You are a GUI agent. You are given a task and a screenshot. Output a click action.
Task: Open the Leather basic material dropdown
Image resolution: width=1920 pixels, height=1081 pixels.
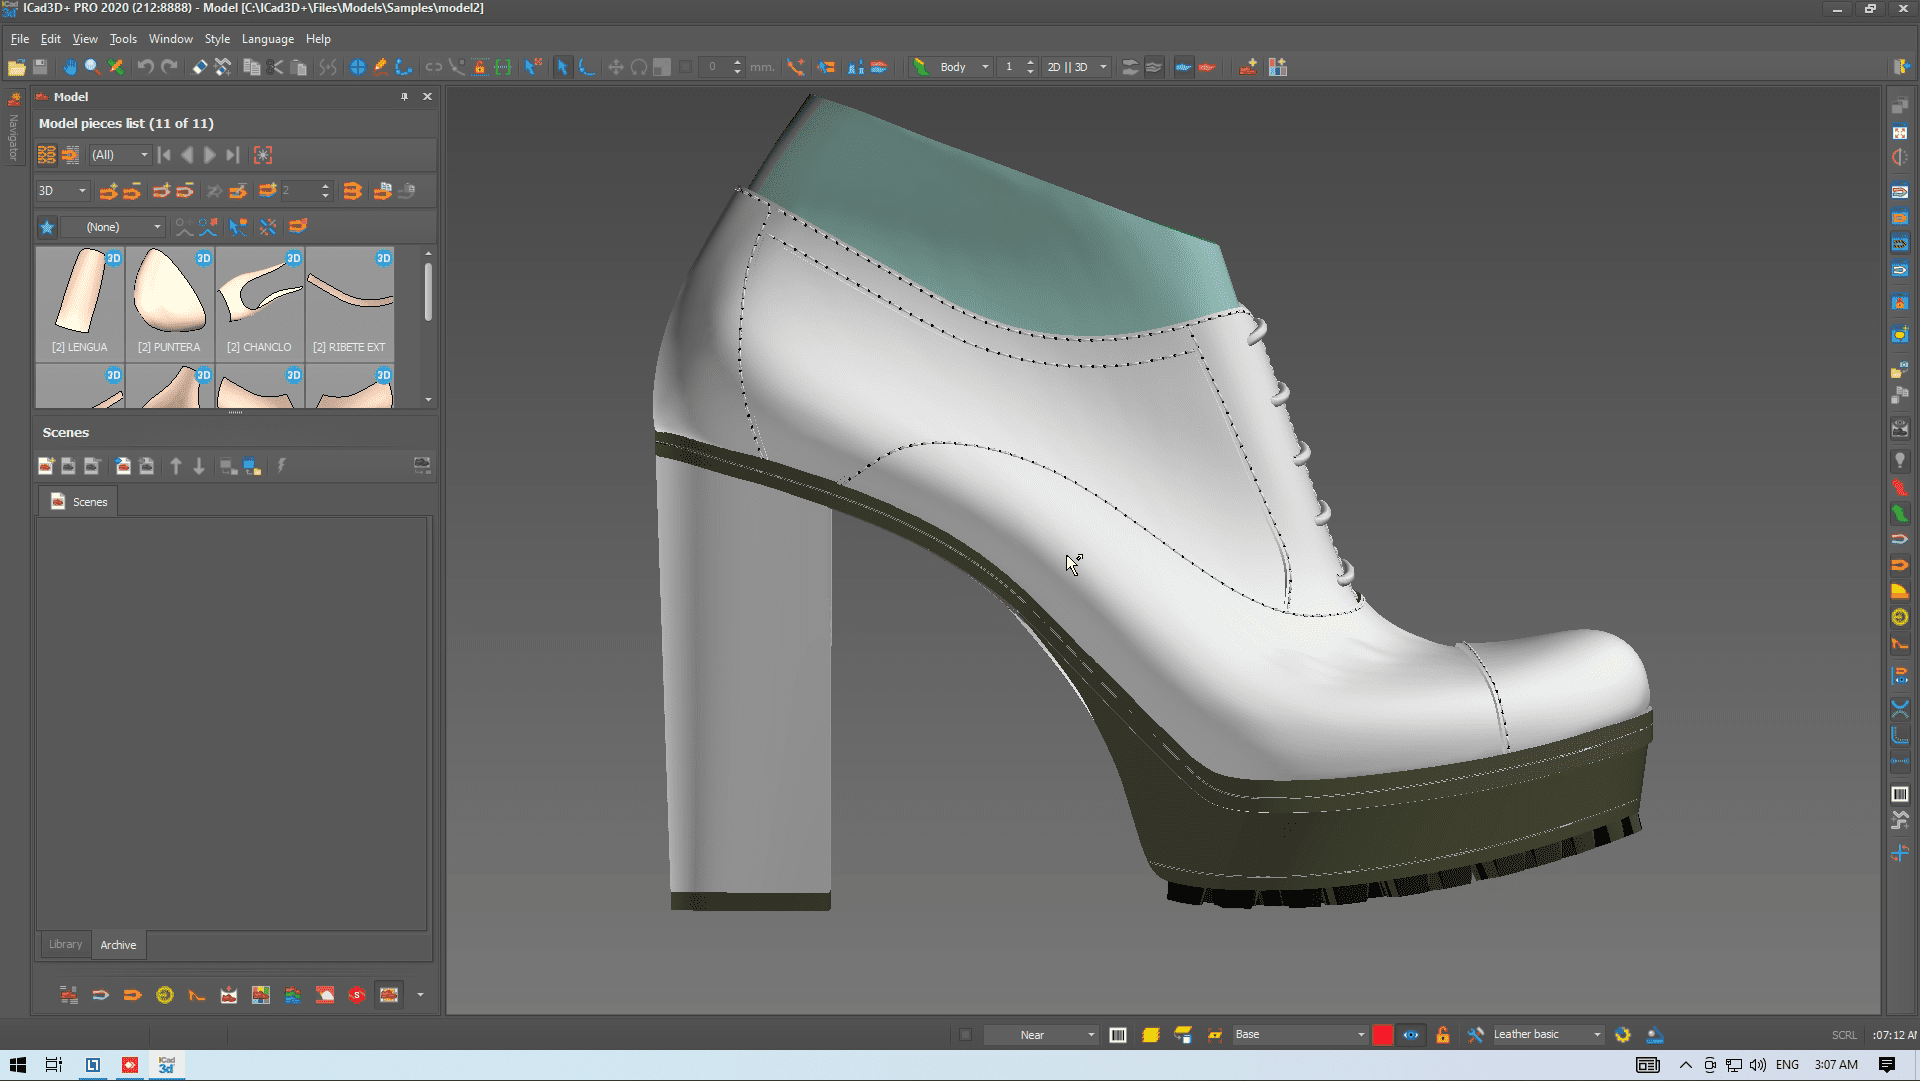1596,1035
